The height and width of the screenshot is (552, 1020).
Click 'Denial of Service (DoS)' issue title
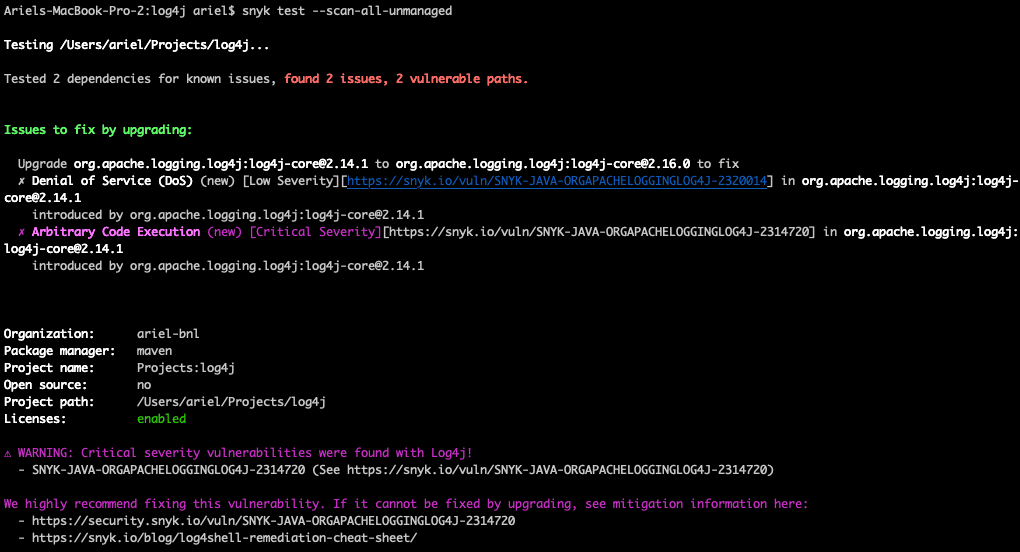click(x=113, y=181)
